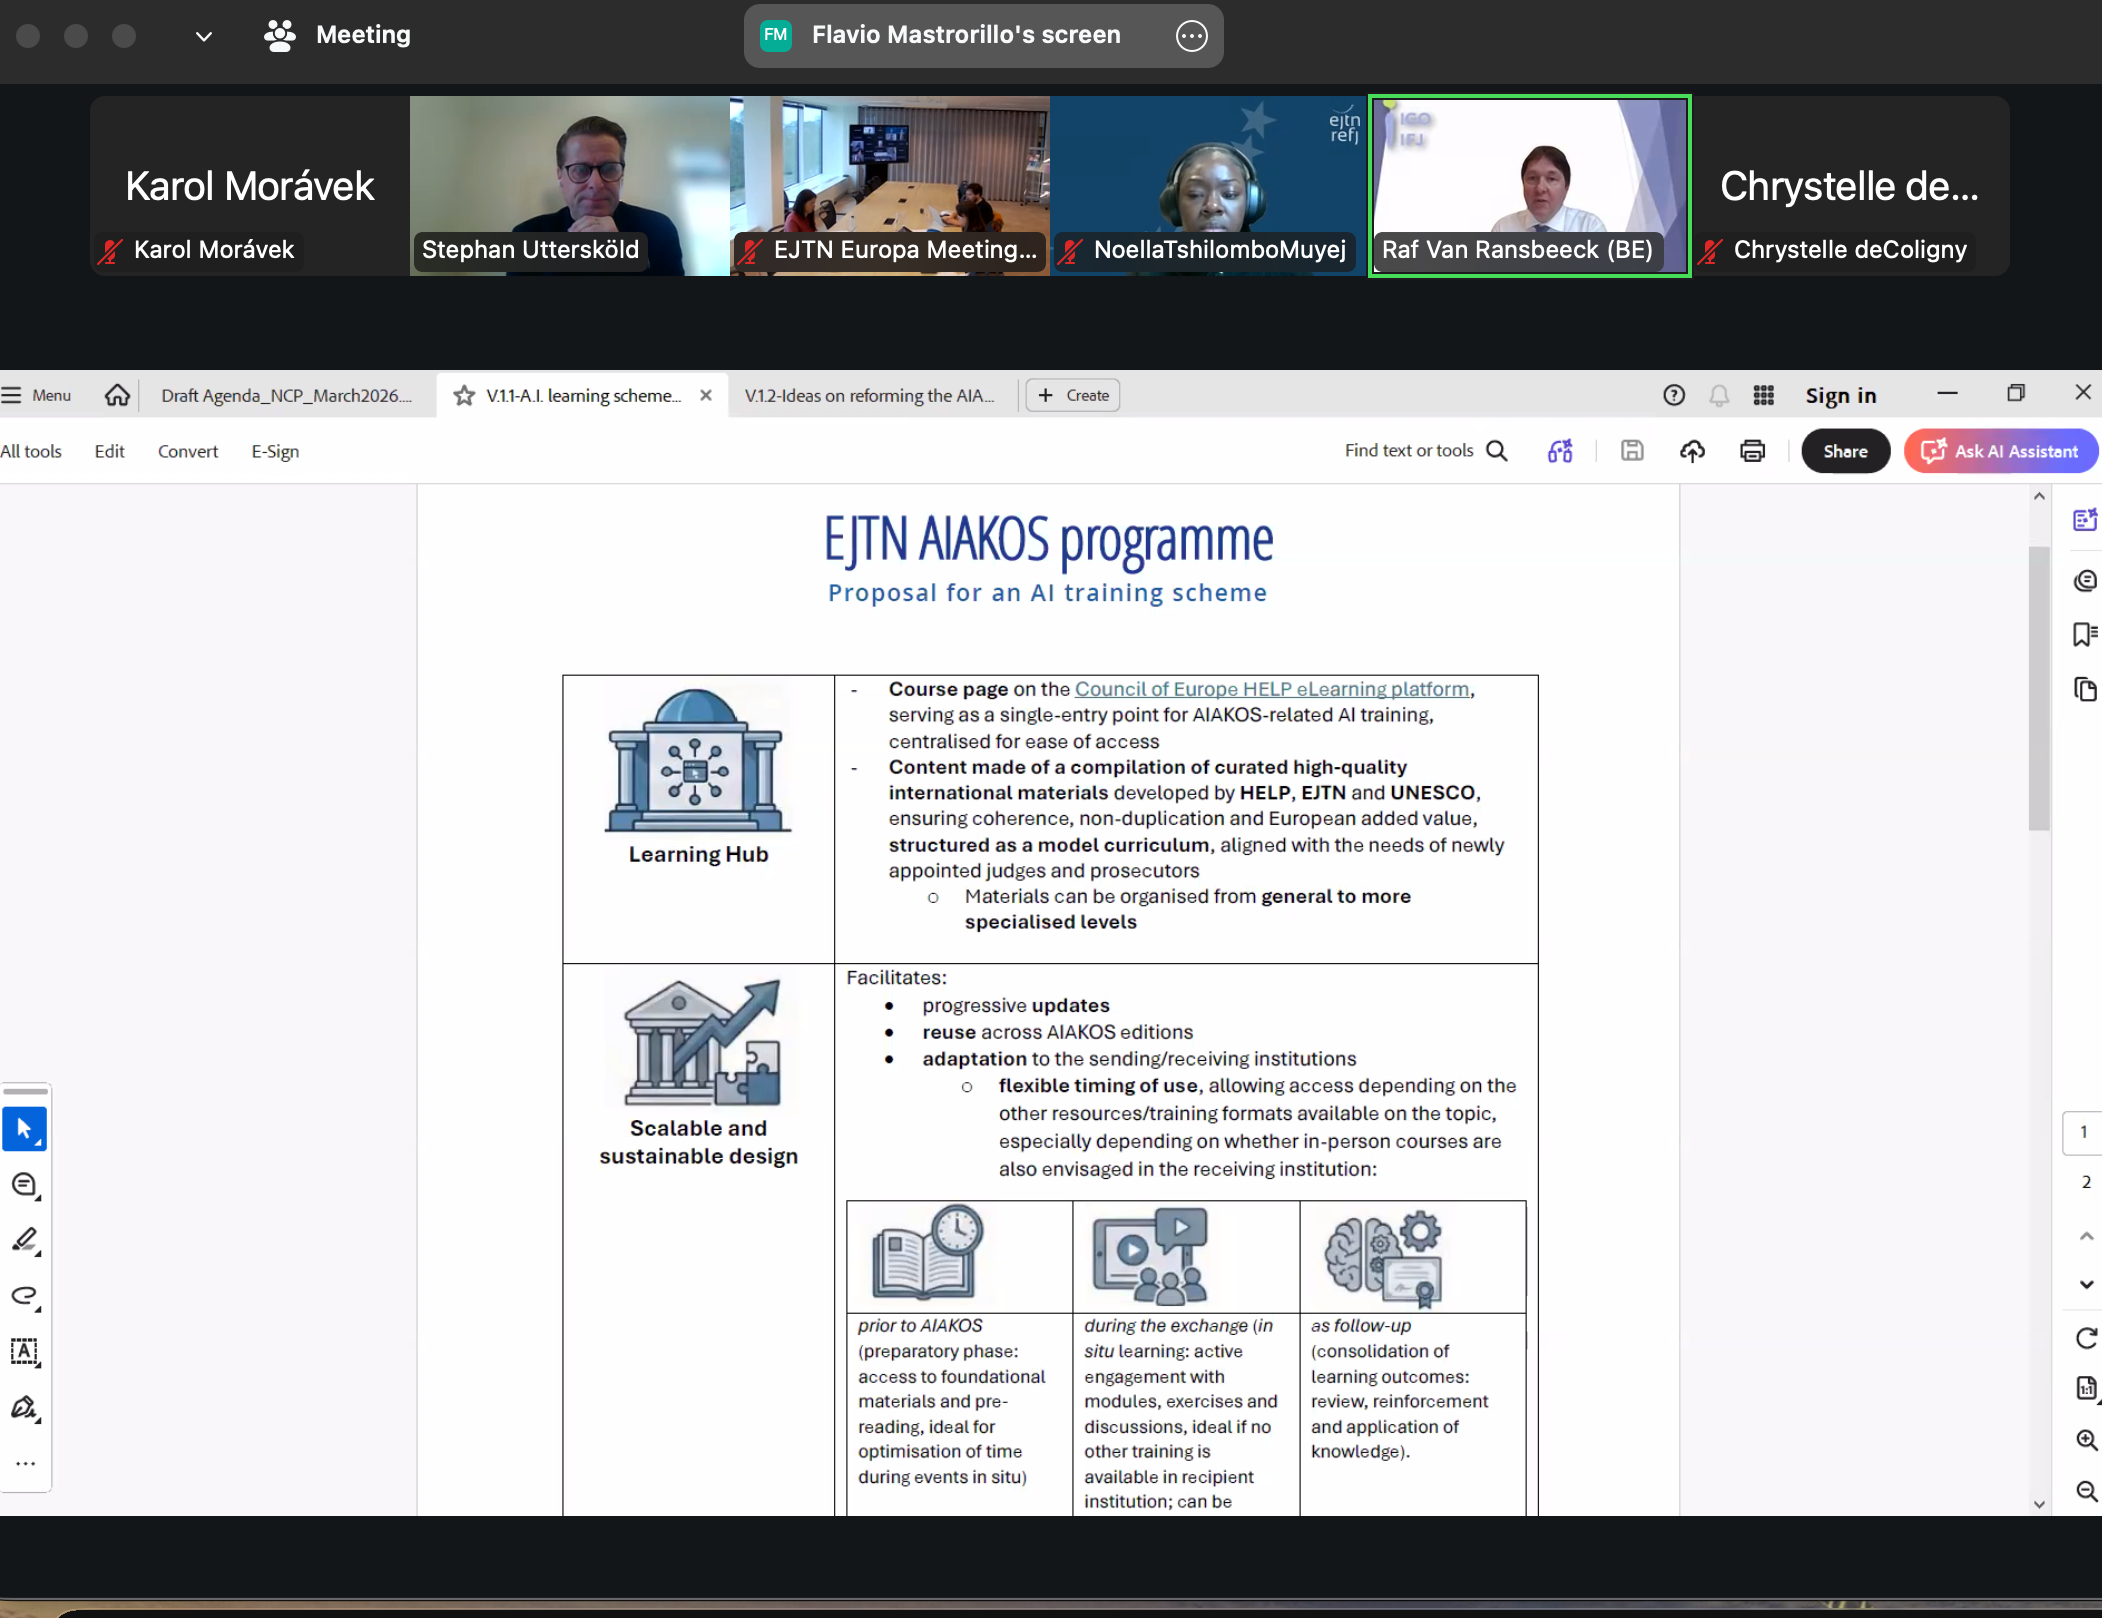Open the apps grid icon

pos(1764,395)
